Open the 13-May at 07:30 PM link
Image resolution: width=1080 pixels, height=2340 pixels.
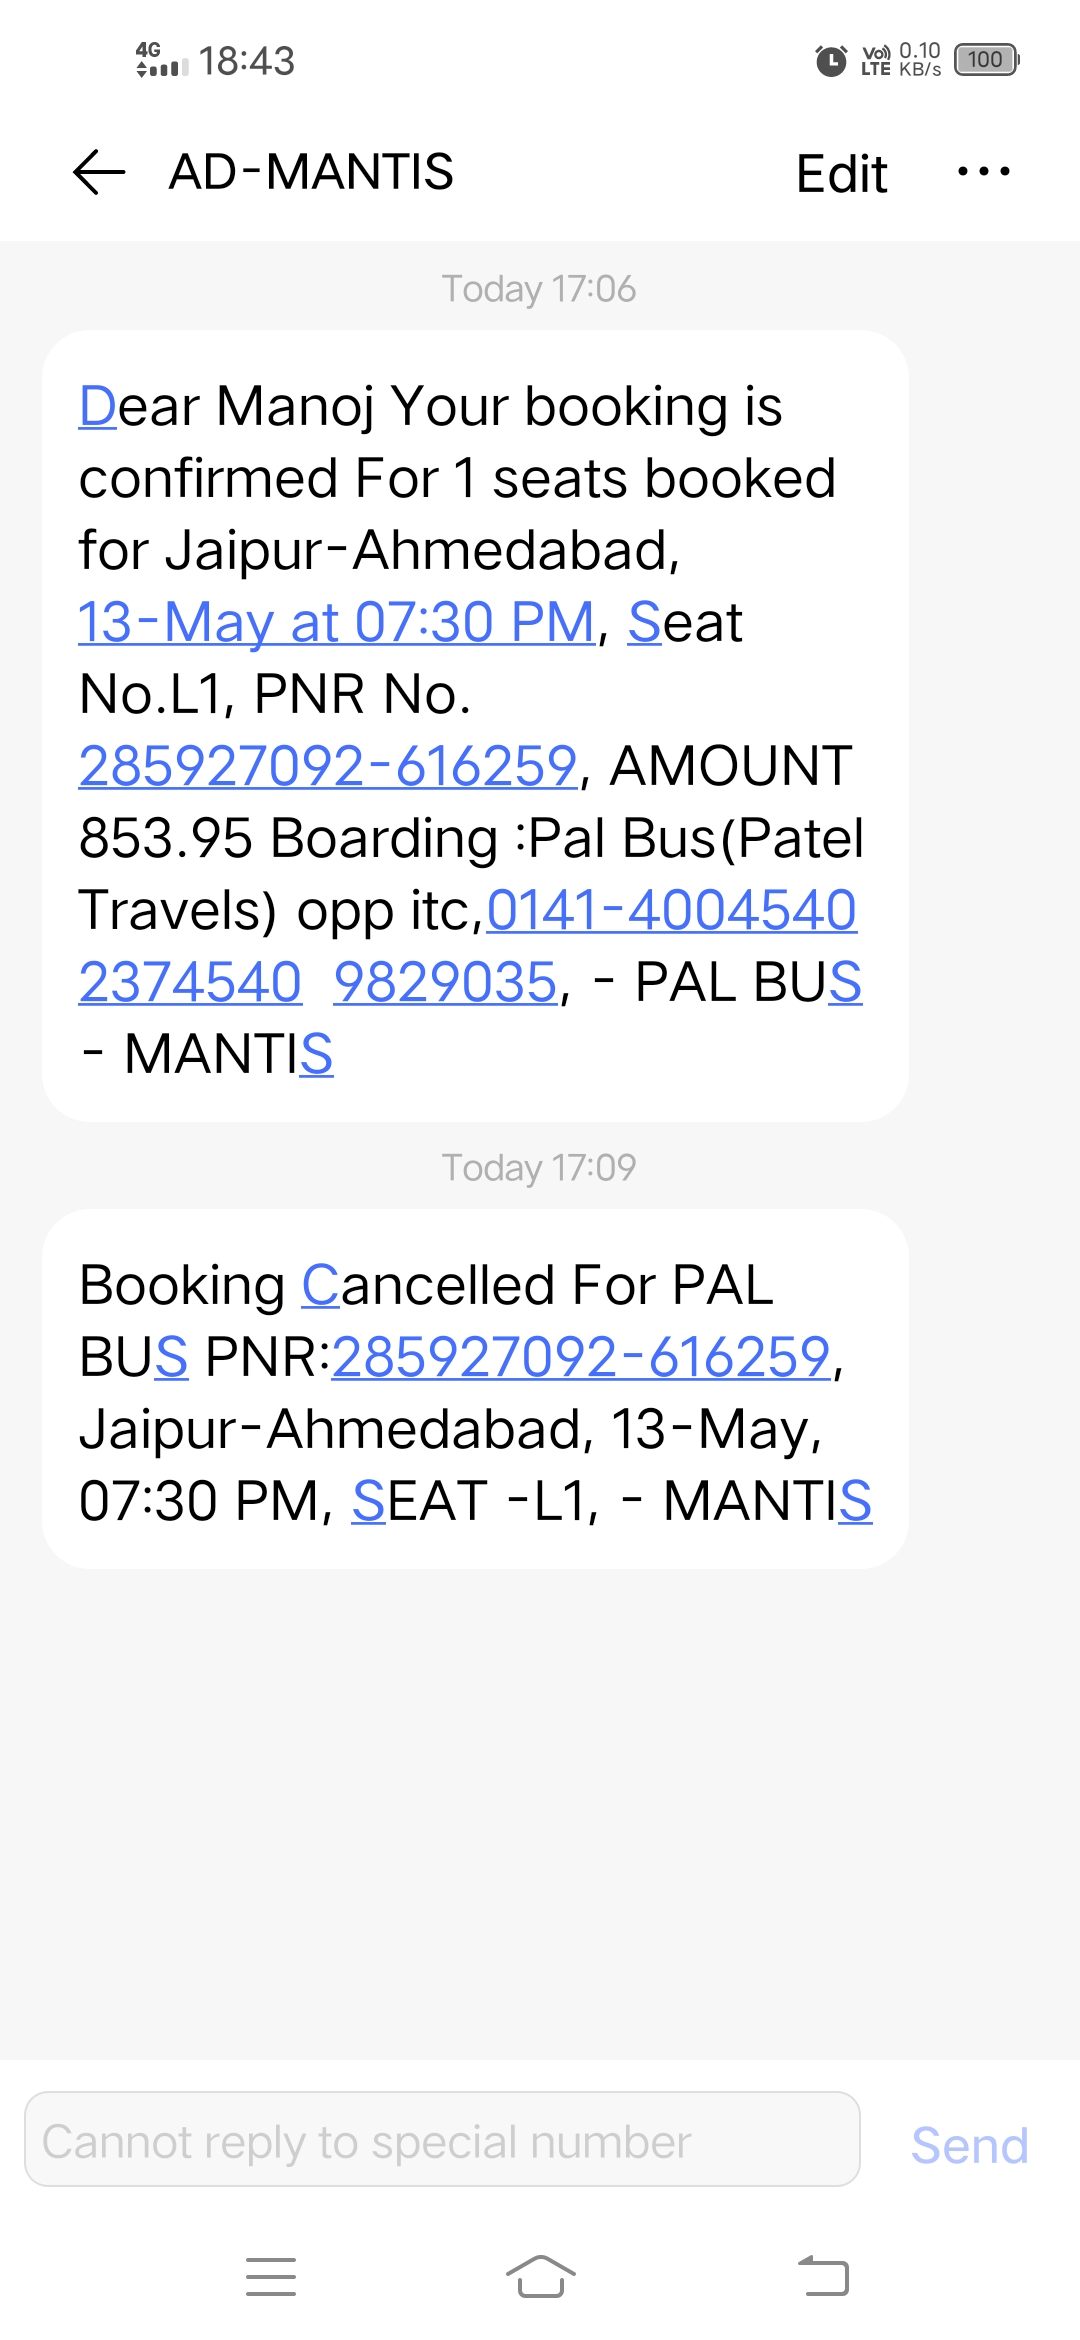(x=337, y=622)
